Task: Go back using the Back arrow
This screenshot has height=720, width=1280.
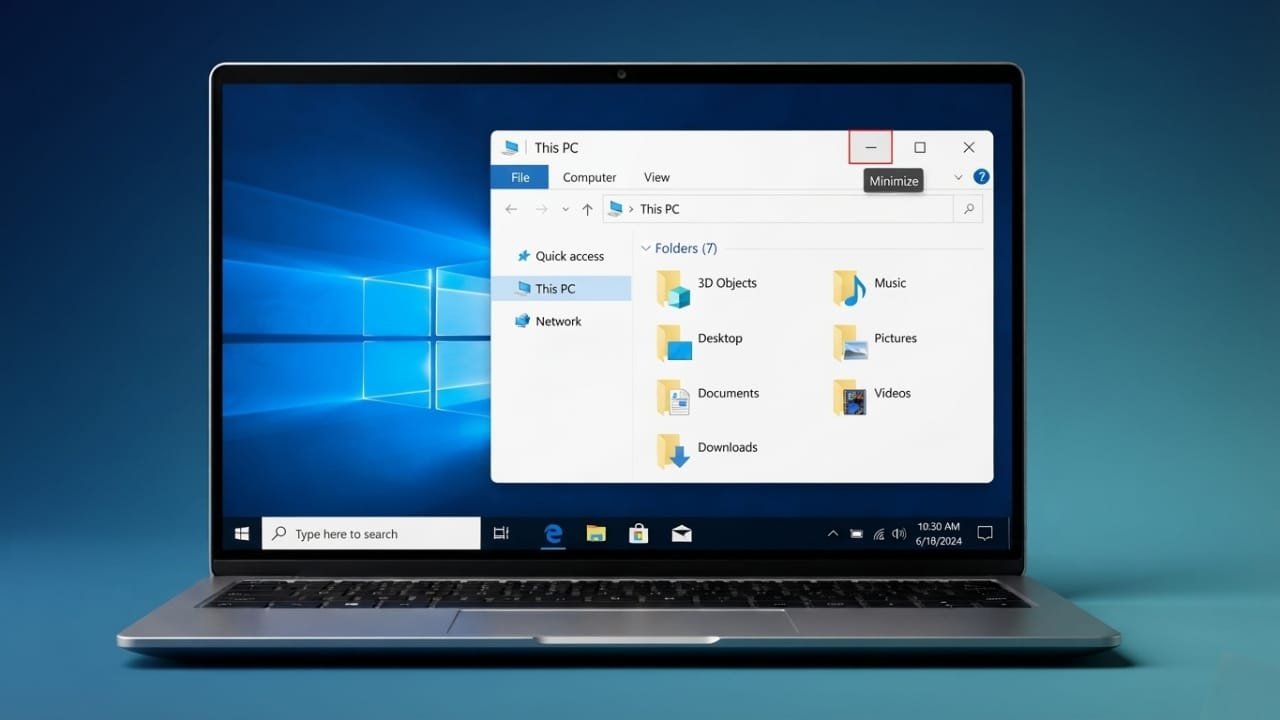Action: [x=511, y=209]
